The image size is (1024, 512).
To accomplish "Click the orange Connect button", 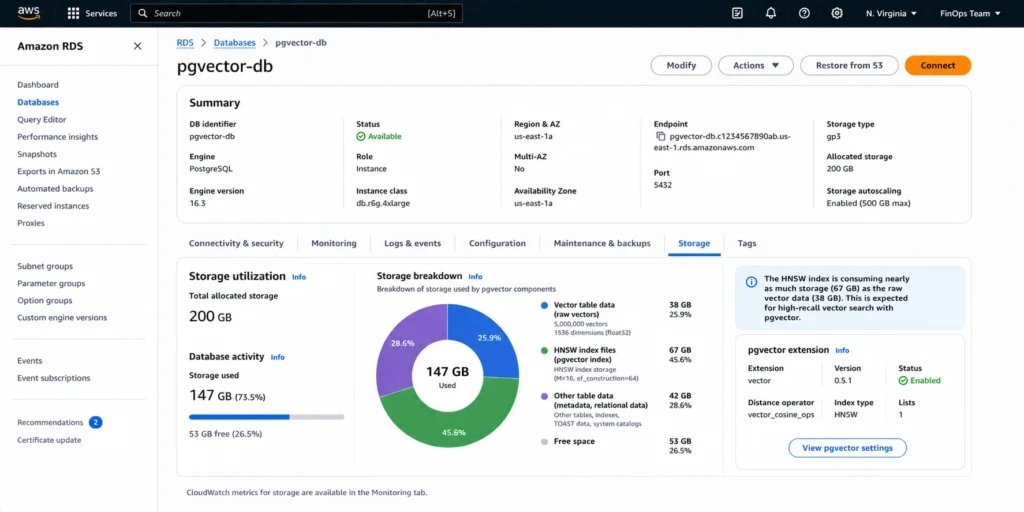I will 938,65.
